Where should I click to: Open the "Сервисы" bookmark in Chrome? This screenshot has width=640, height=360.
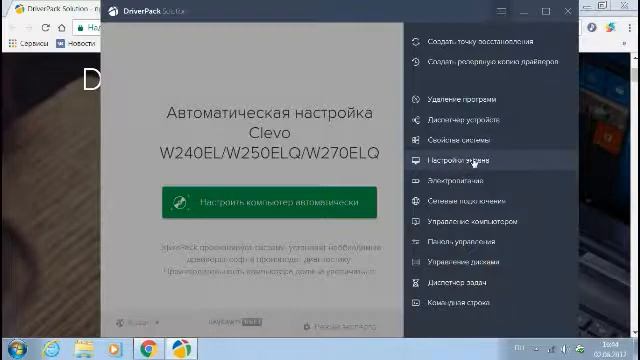click(x=29, y=43)
